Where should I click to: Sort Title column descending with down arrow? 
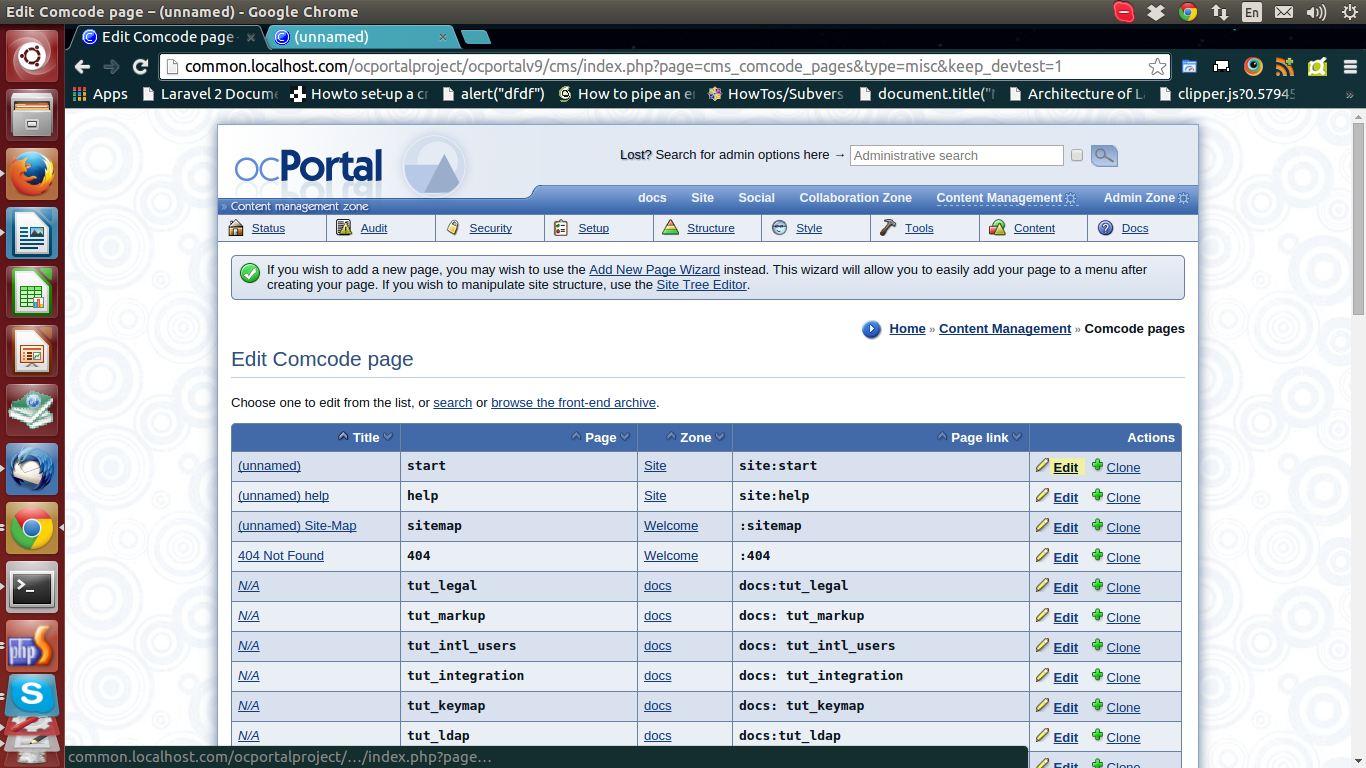pos(389,437)
